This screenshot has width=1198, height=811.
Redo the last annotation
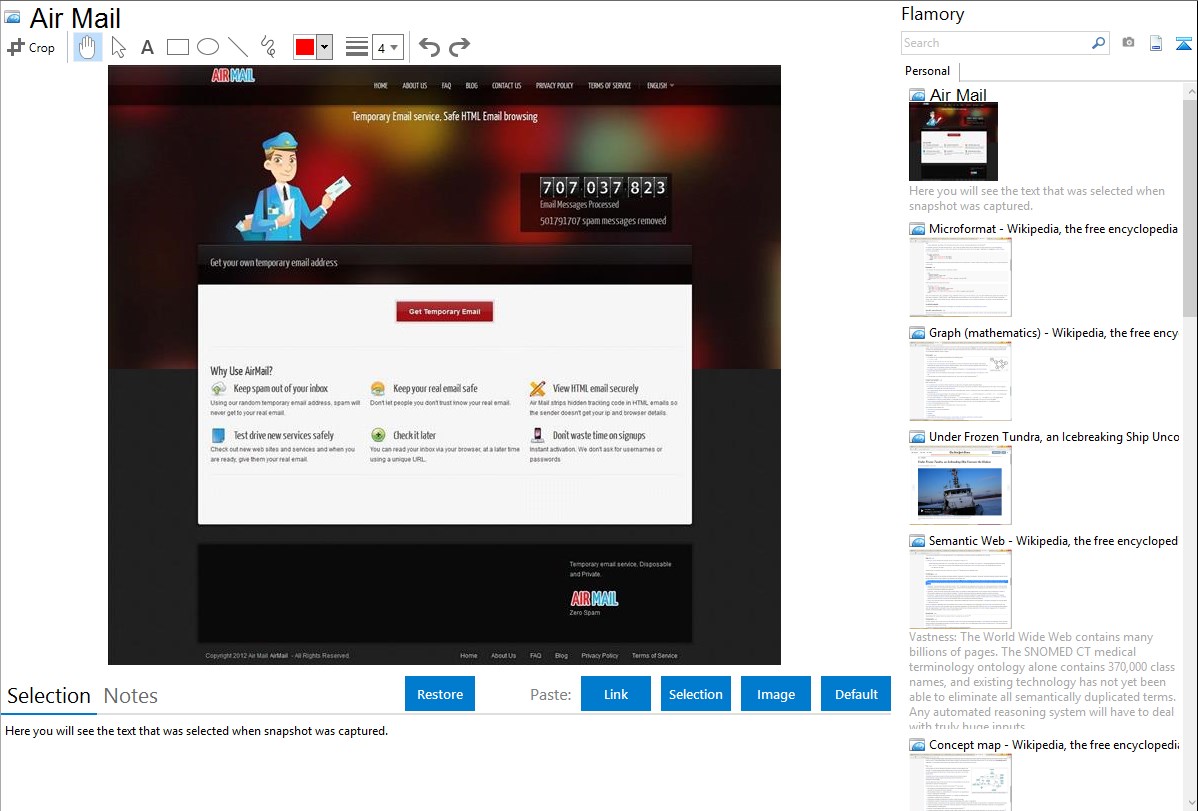(459, 47)
